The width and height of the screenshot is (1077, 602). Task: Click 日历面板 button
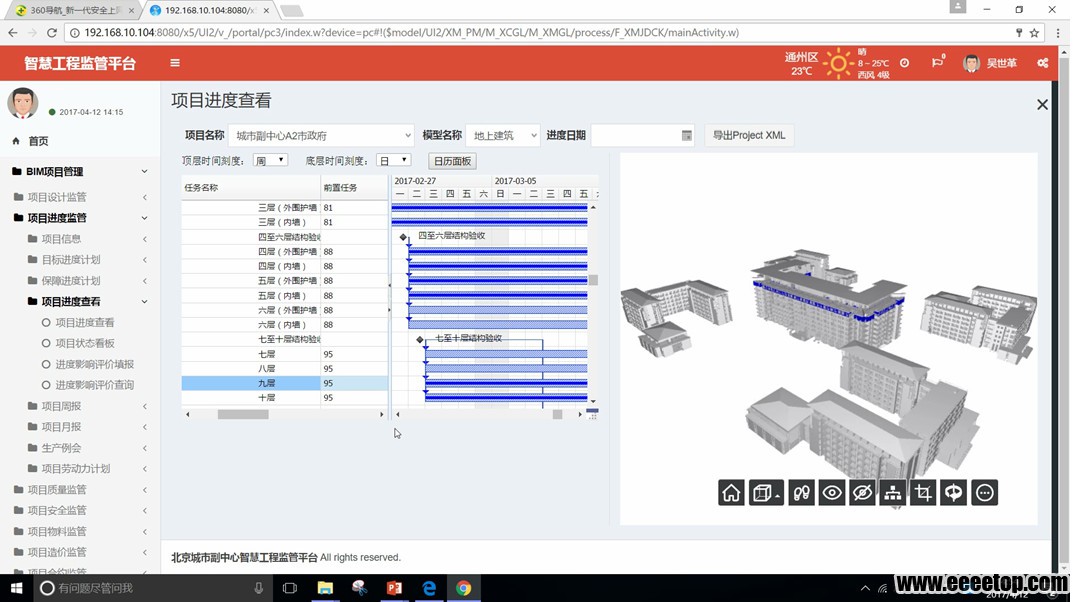[453, 161]
